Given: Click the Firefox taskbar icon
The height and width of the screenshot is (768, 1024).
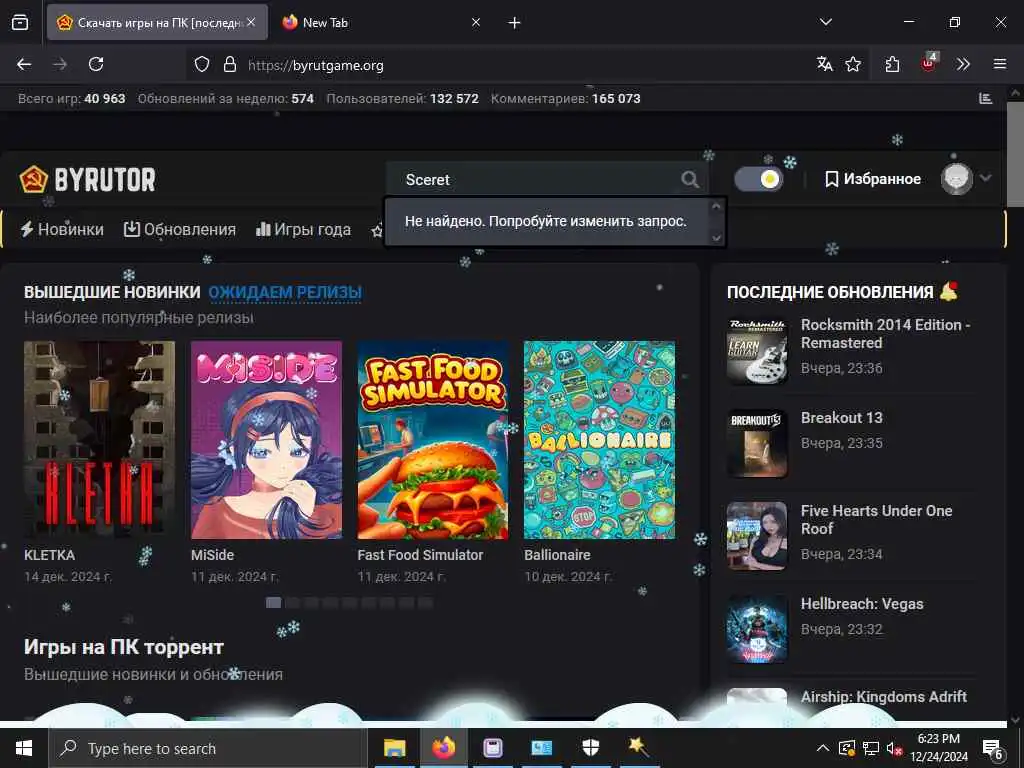Looking at the screenshot, I should [443, 748].
